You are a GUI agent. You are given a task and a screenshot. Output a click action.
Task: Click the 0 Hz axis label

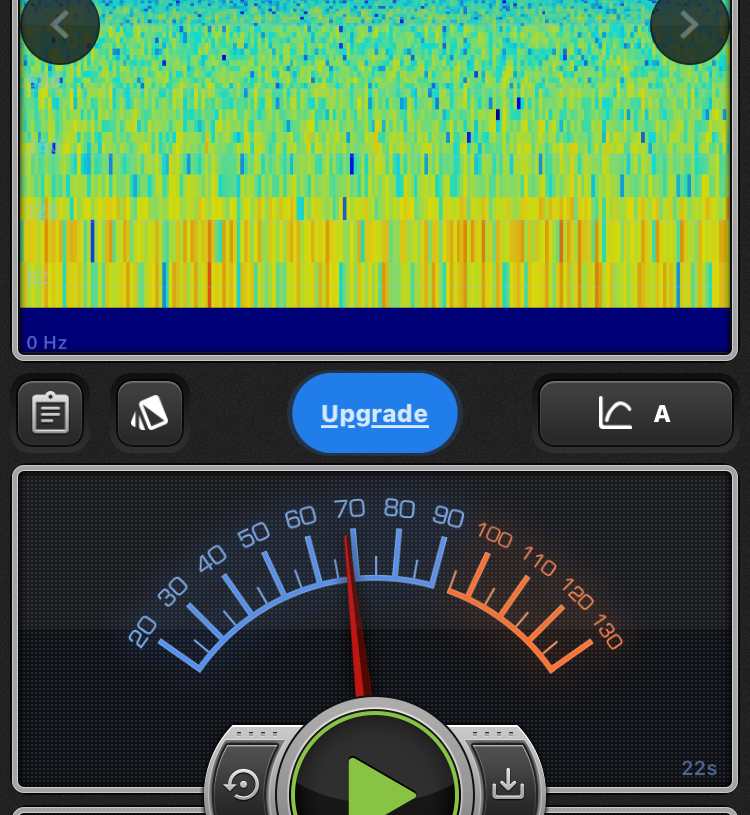tap(47, 343)
